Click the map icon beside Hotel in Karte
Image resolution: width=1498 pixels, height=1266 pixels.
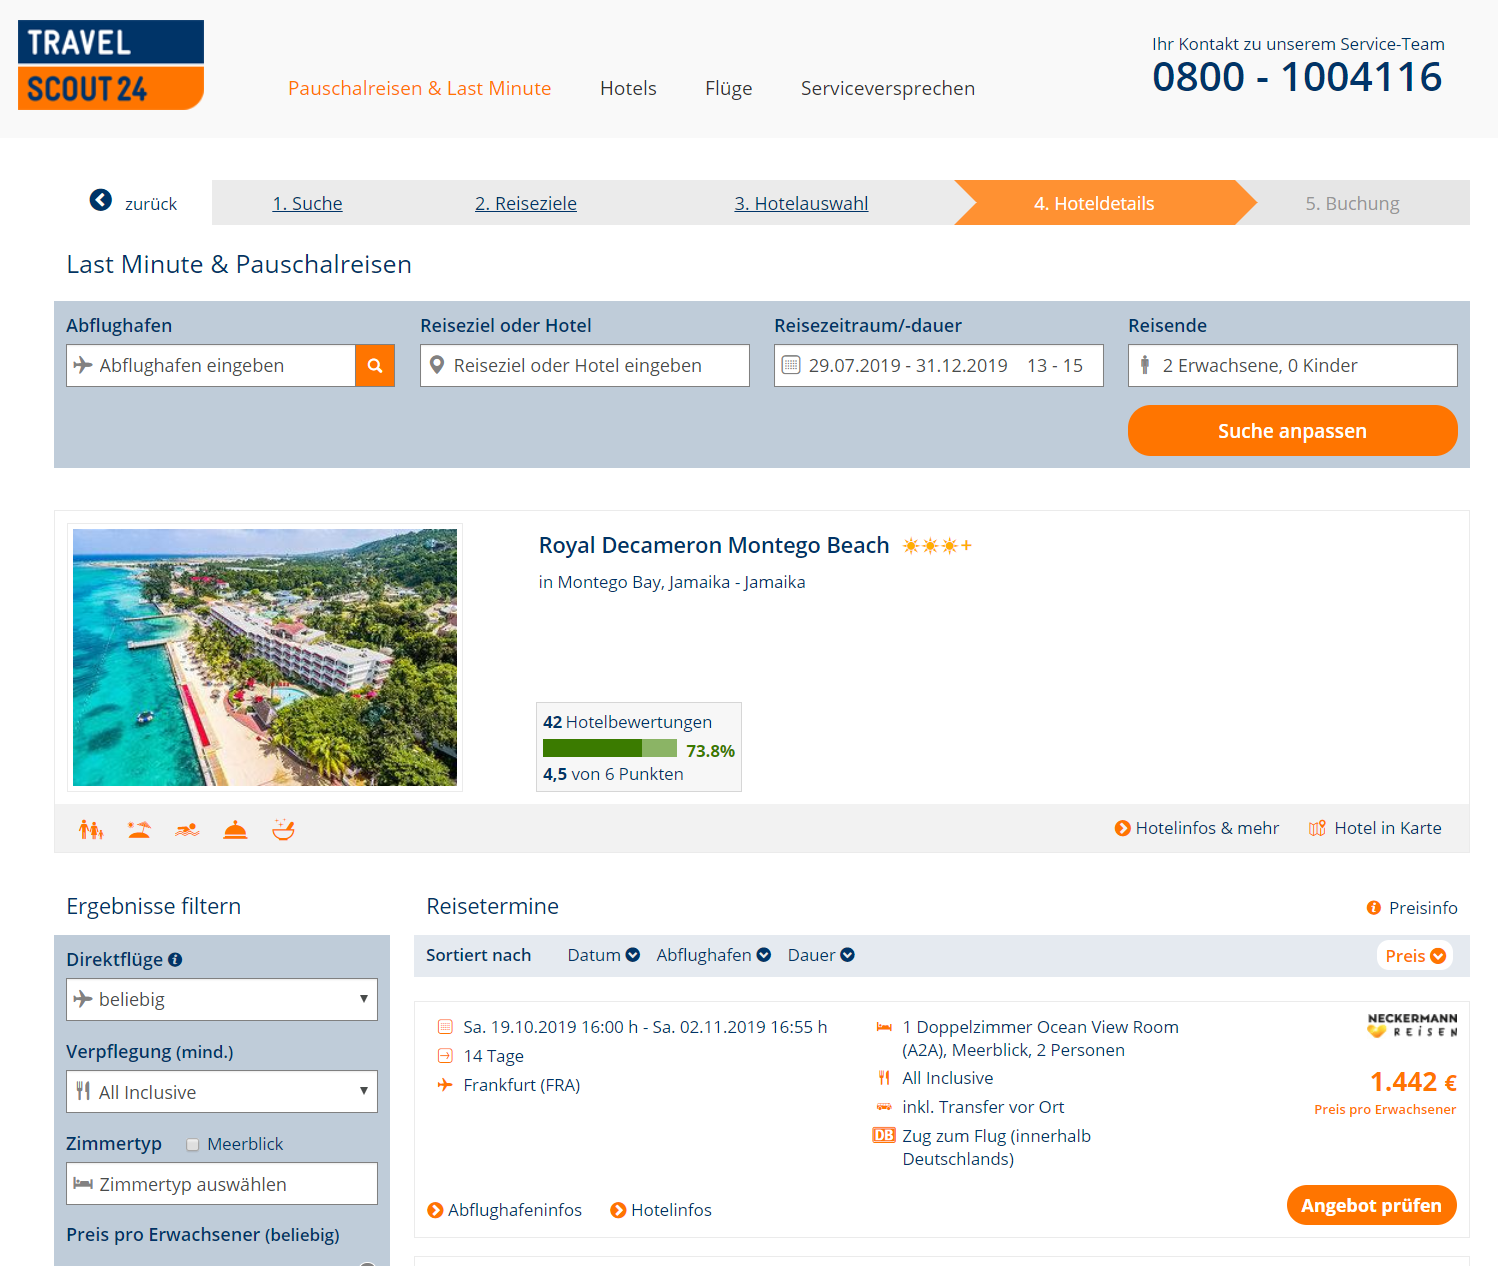(x=1317, y=828)
